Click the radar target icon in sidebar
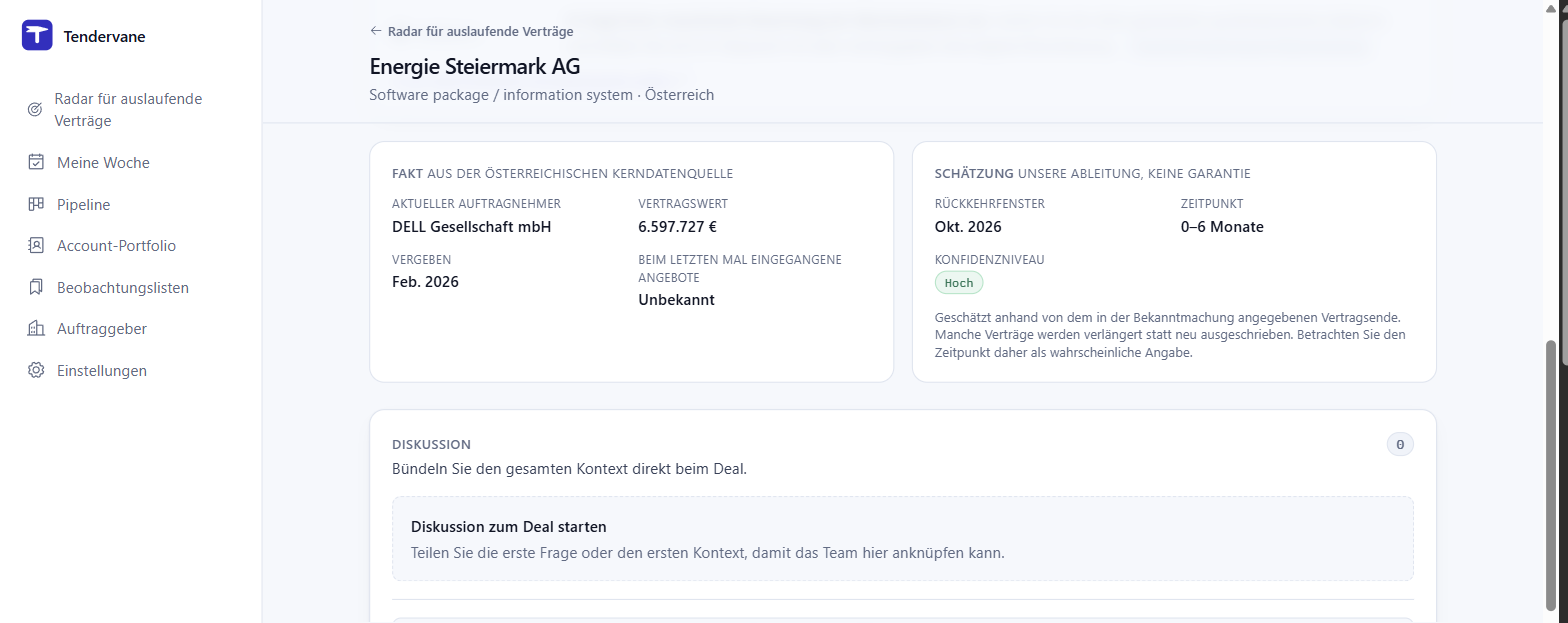This screenshot has width=1568, height=623. (35, 110)
